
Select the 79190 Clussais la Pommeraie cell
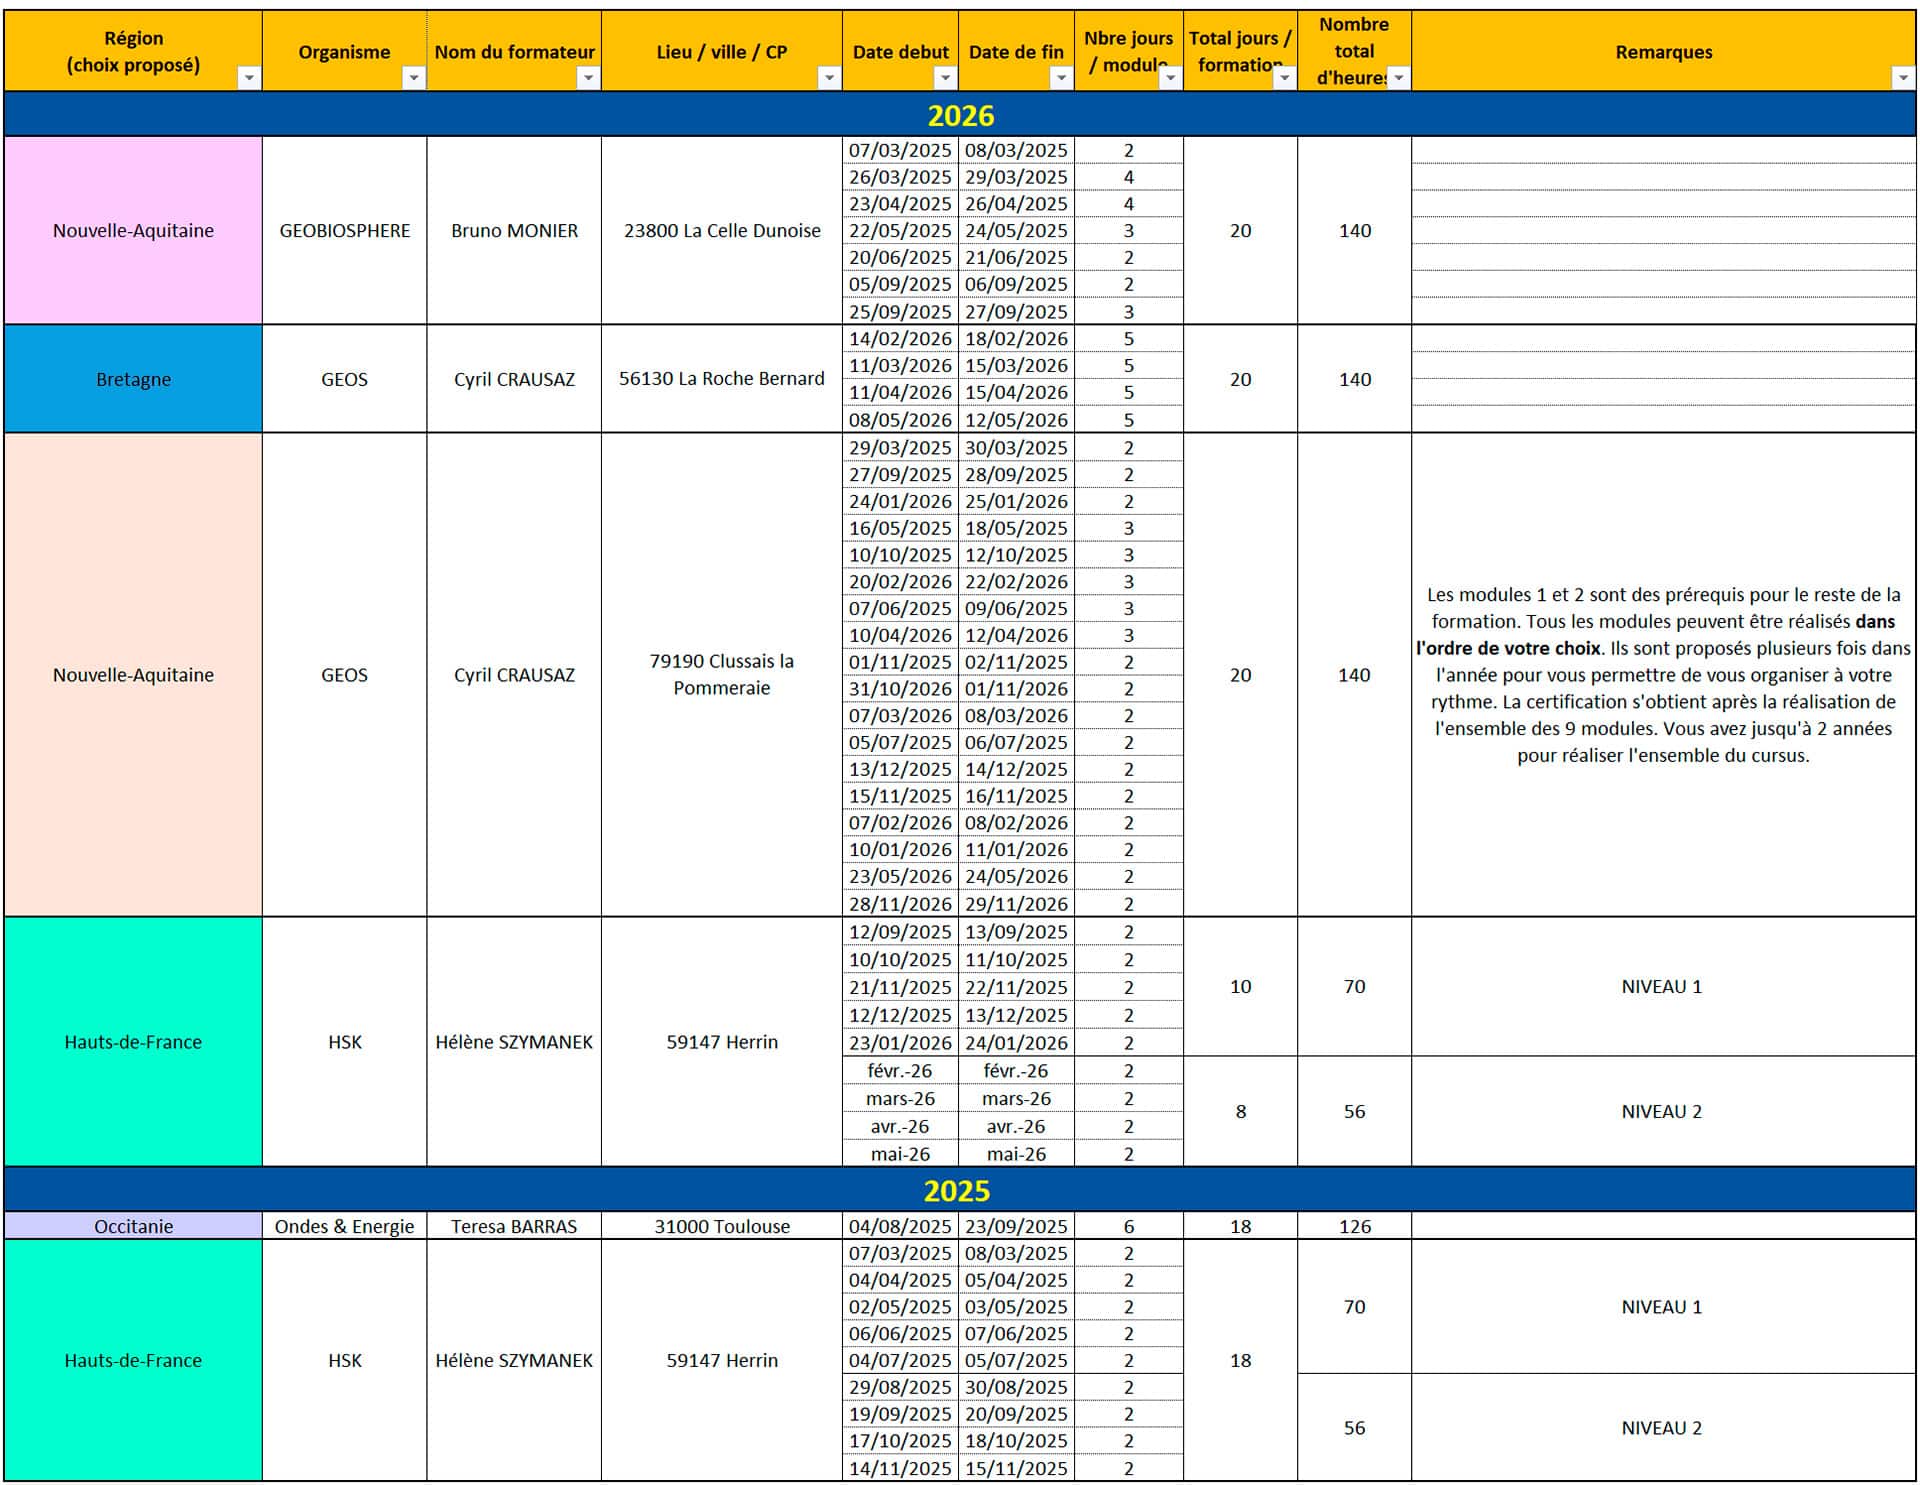coord(722,675)
